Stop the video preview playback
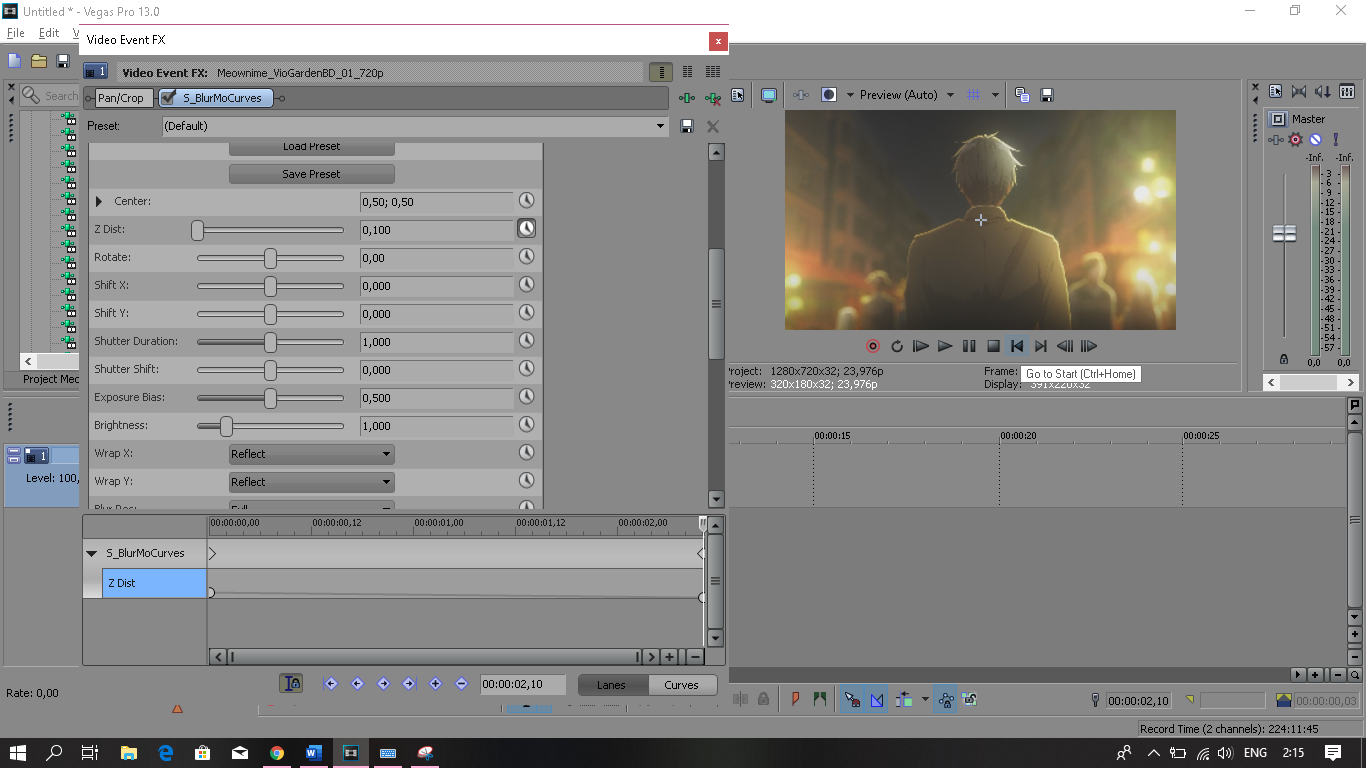This screenshot has height=768, width=1366. point(993,346)
